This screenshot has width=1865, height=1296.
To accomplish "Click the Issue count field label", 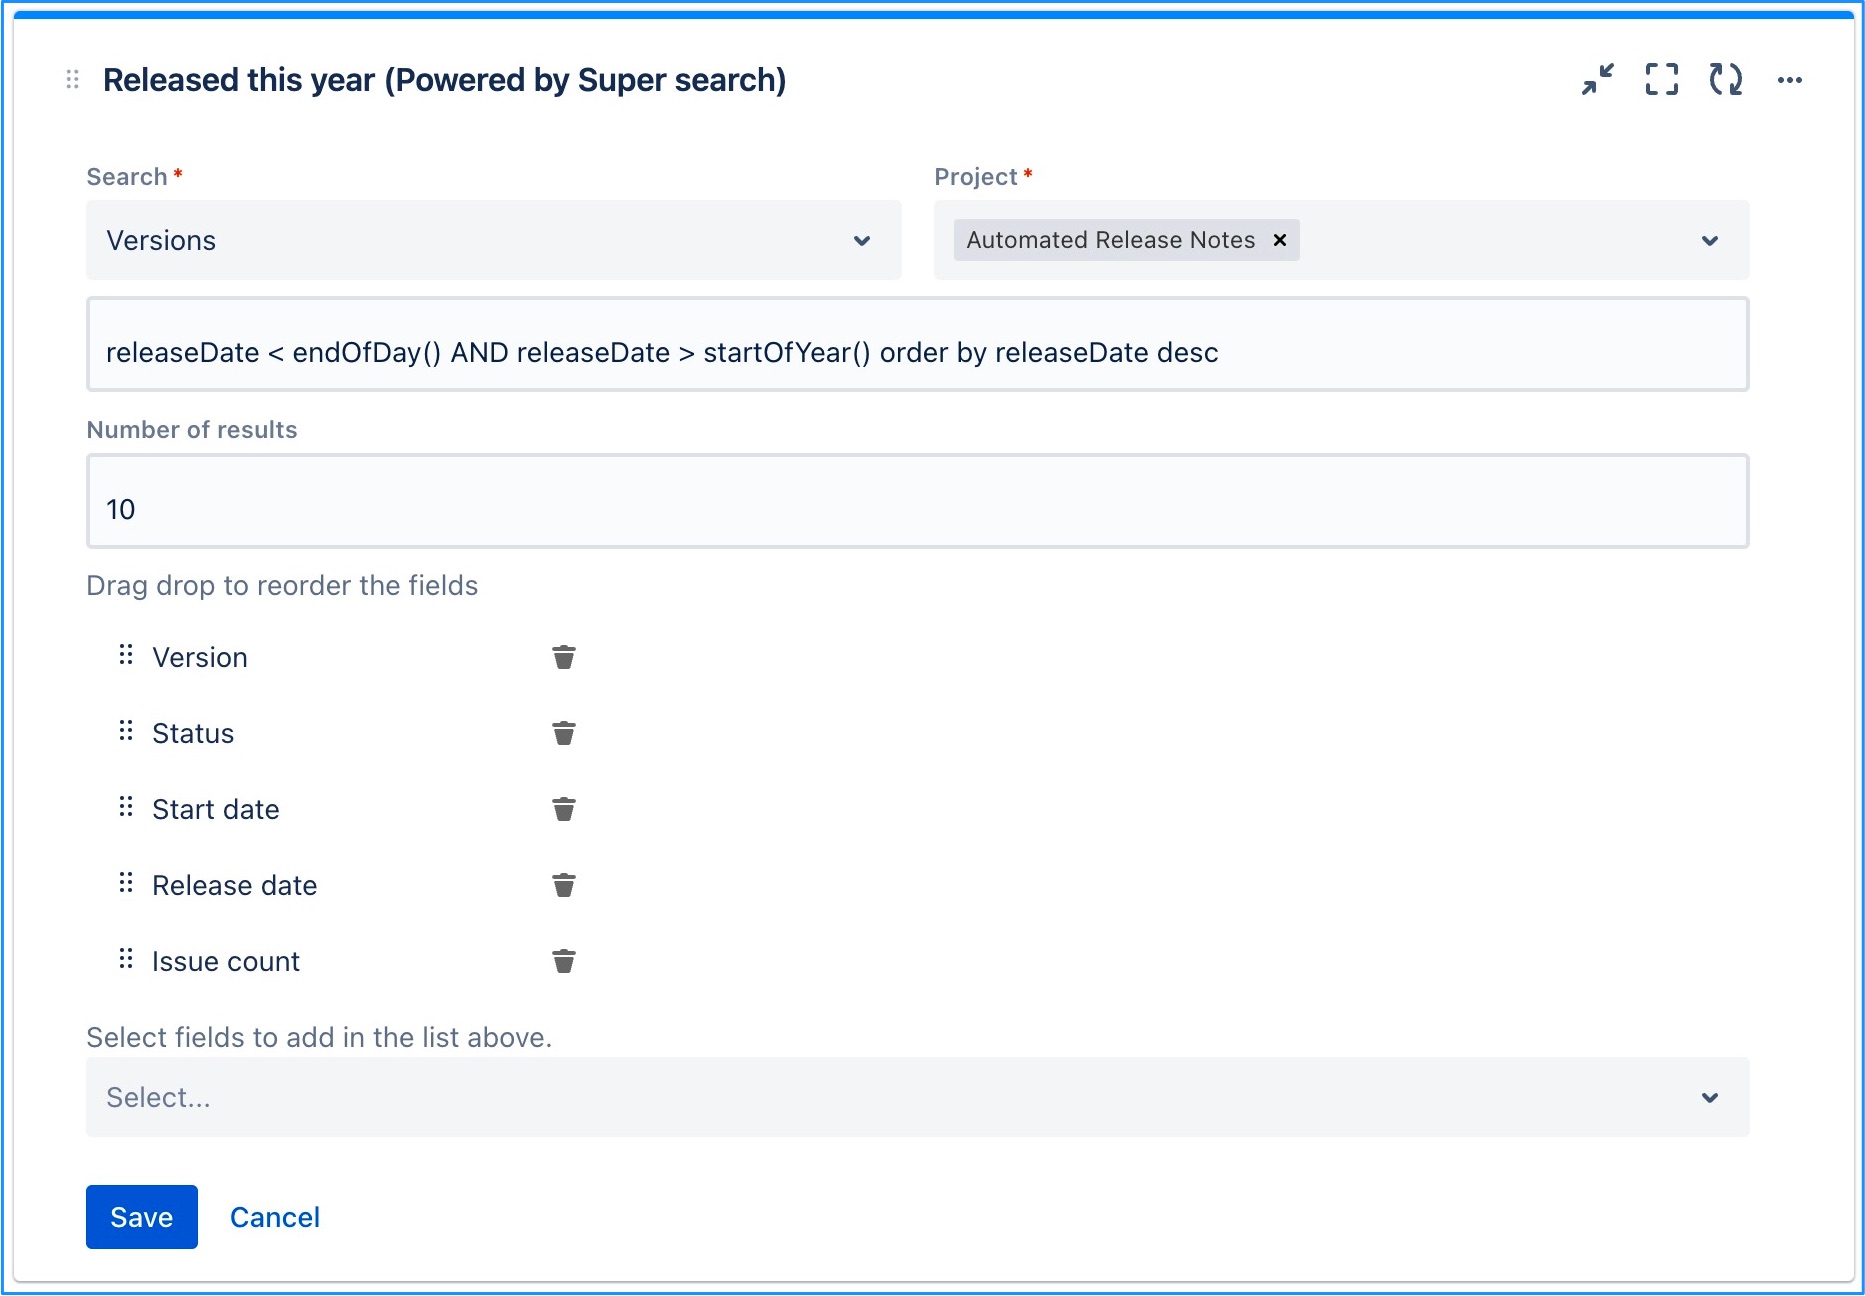I will [226, 961].
